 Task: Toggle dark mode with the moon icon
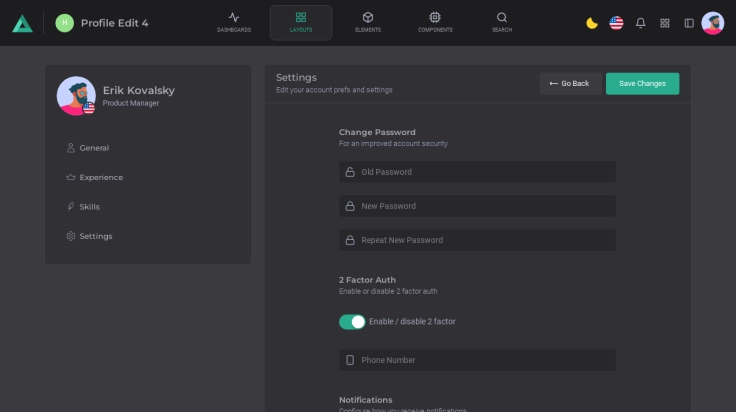coord(592,23)
